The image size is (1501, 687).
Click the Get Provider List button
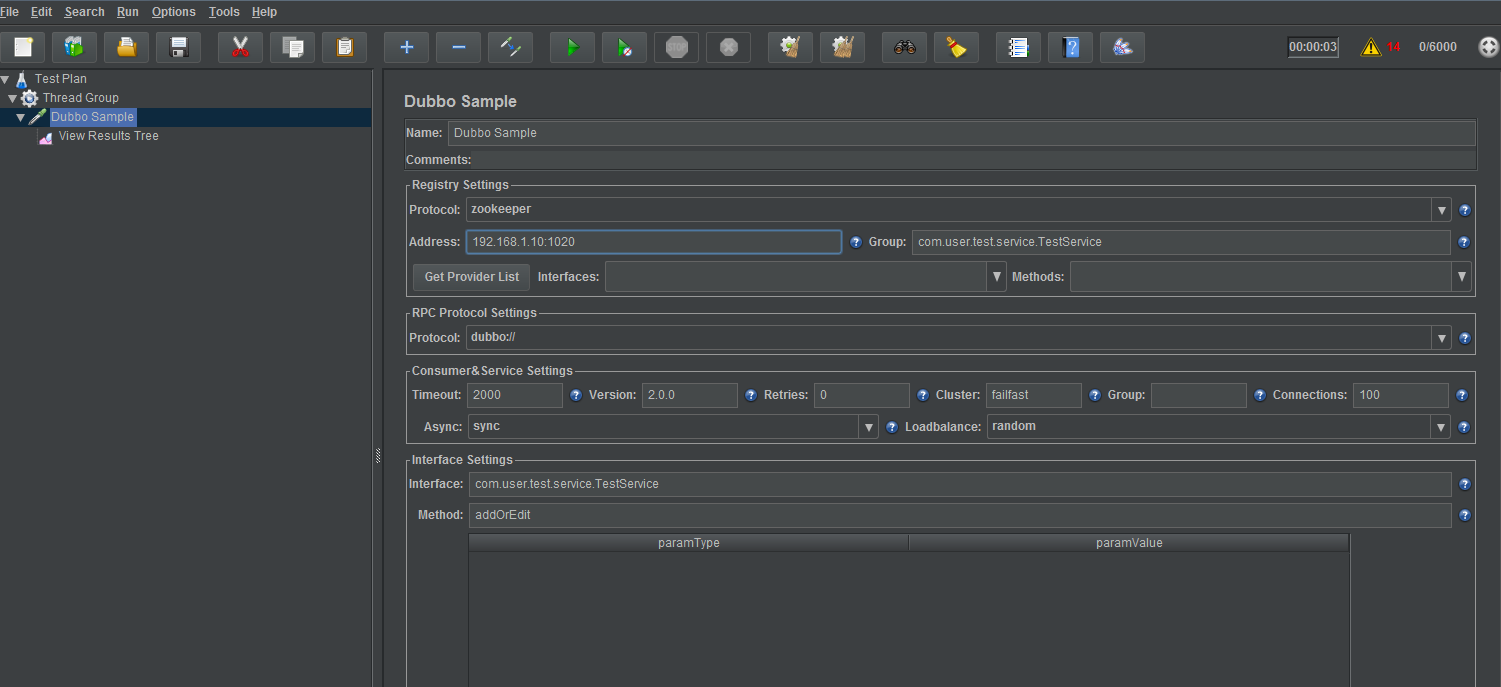[471, 277]
